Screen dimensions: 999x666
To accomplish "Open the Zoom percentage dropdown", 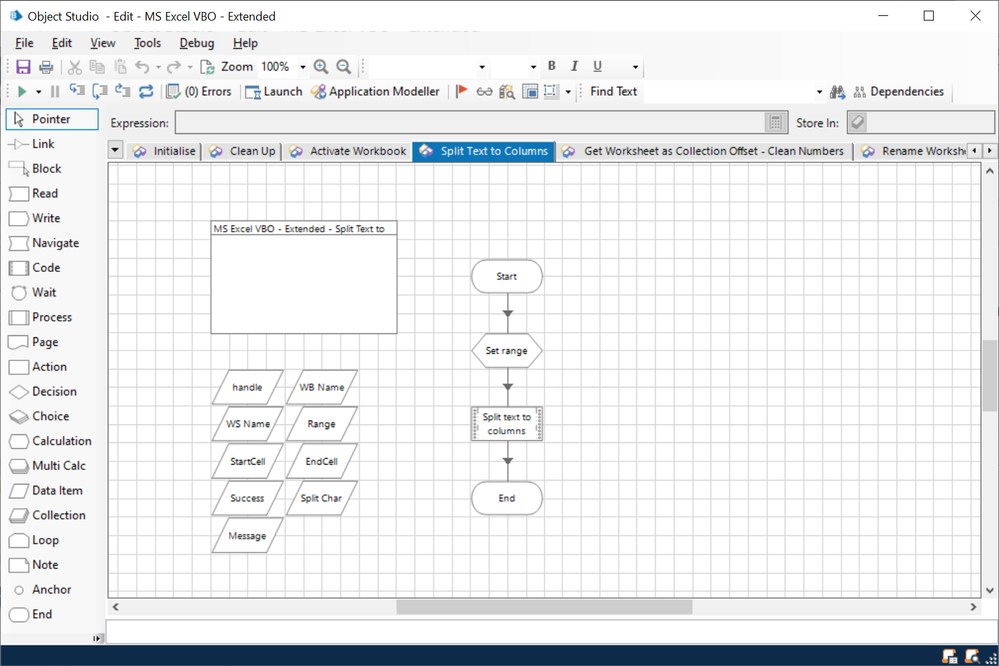I will [x=303, y=68].
